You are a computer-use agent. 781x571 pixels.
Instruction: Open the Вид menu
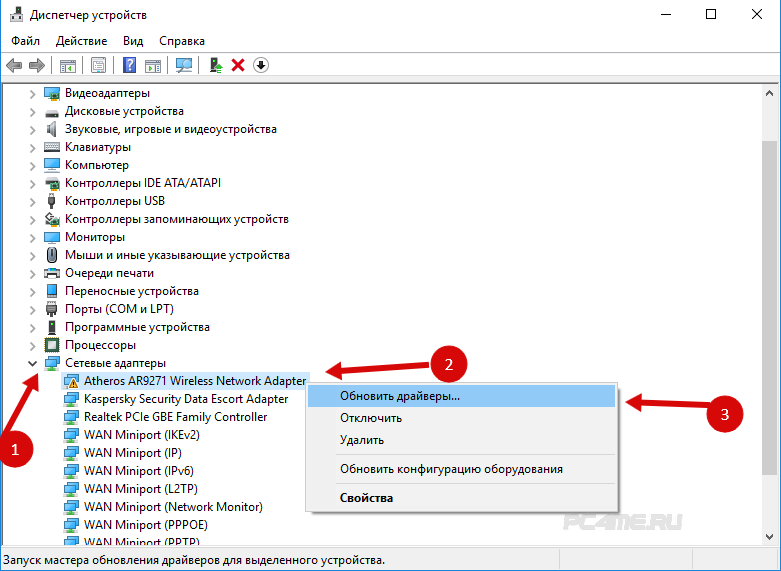[x=133, y=41]
